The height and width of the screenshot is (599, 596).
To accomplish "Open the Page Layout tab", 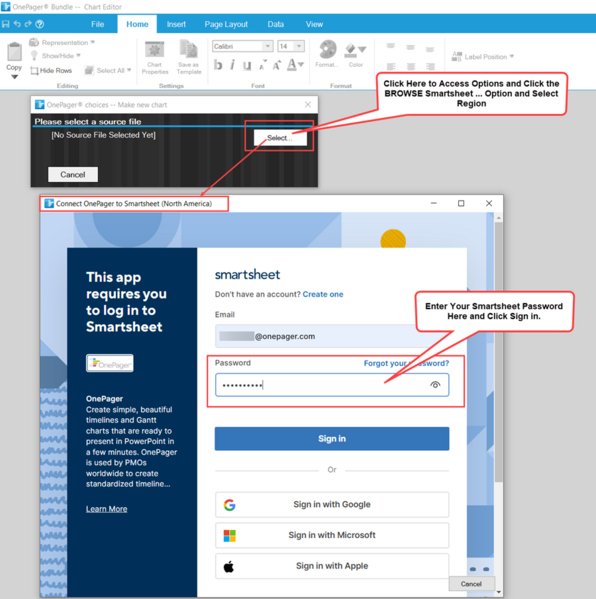I will click(x=226, y=24).
